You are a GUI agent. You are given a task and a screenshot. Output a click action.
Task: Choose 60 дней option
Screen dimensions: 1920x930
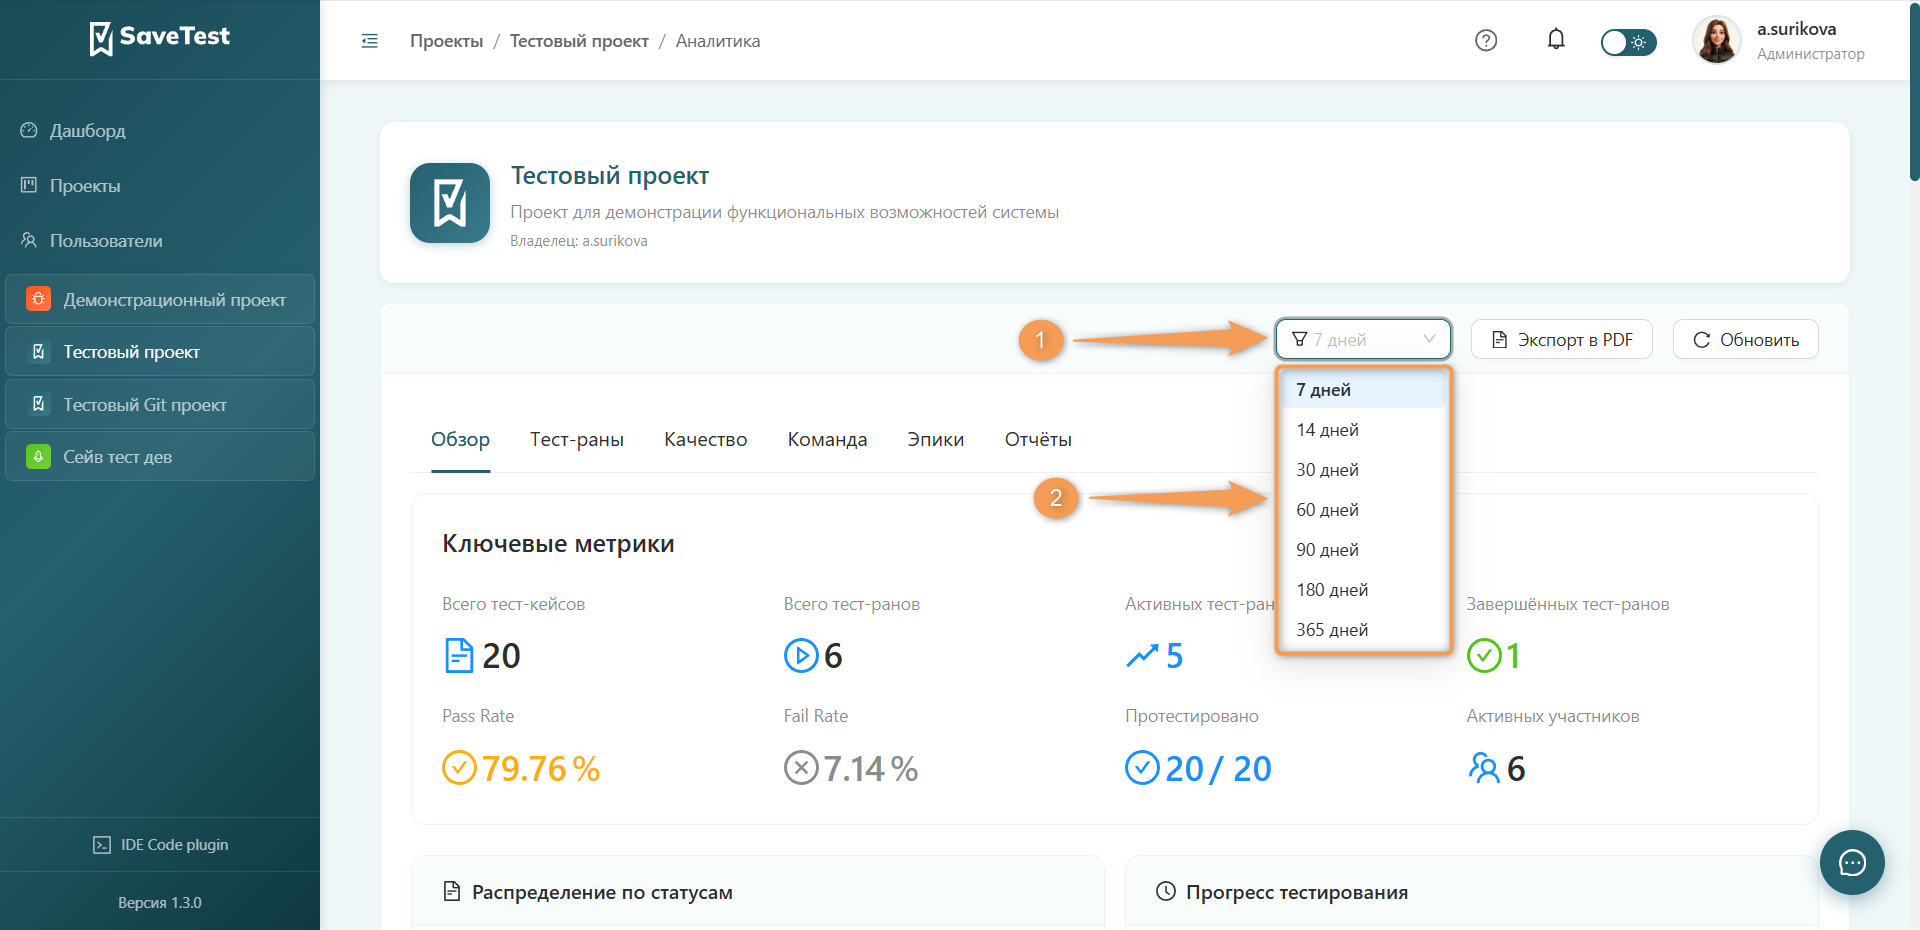[1363, 510]
